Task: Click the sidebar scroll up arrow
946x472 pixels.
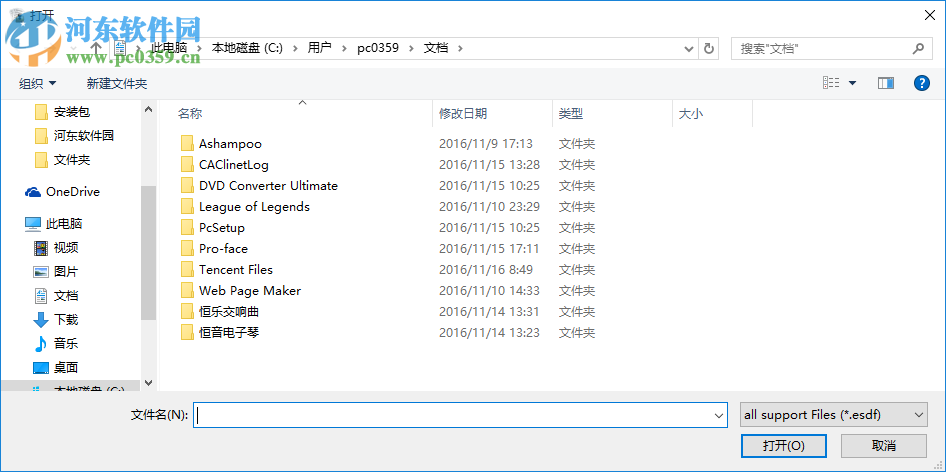Action: [148, 109]
